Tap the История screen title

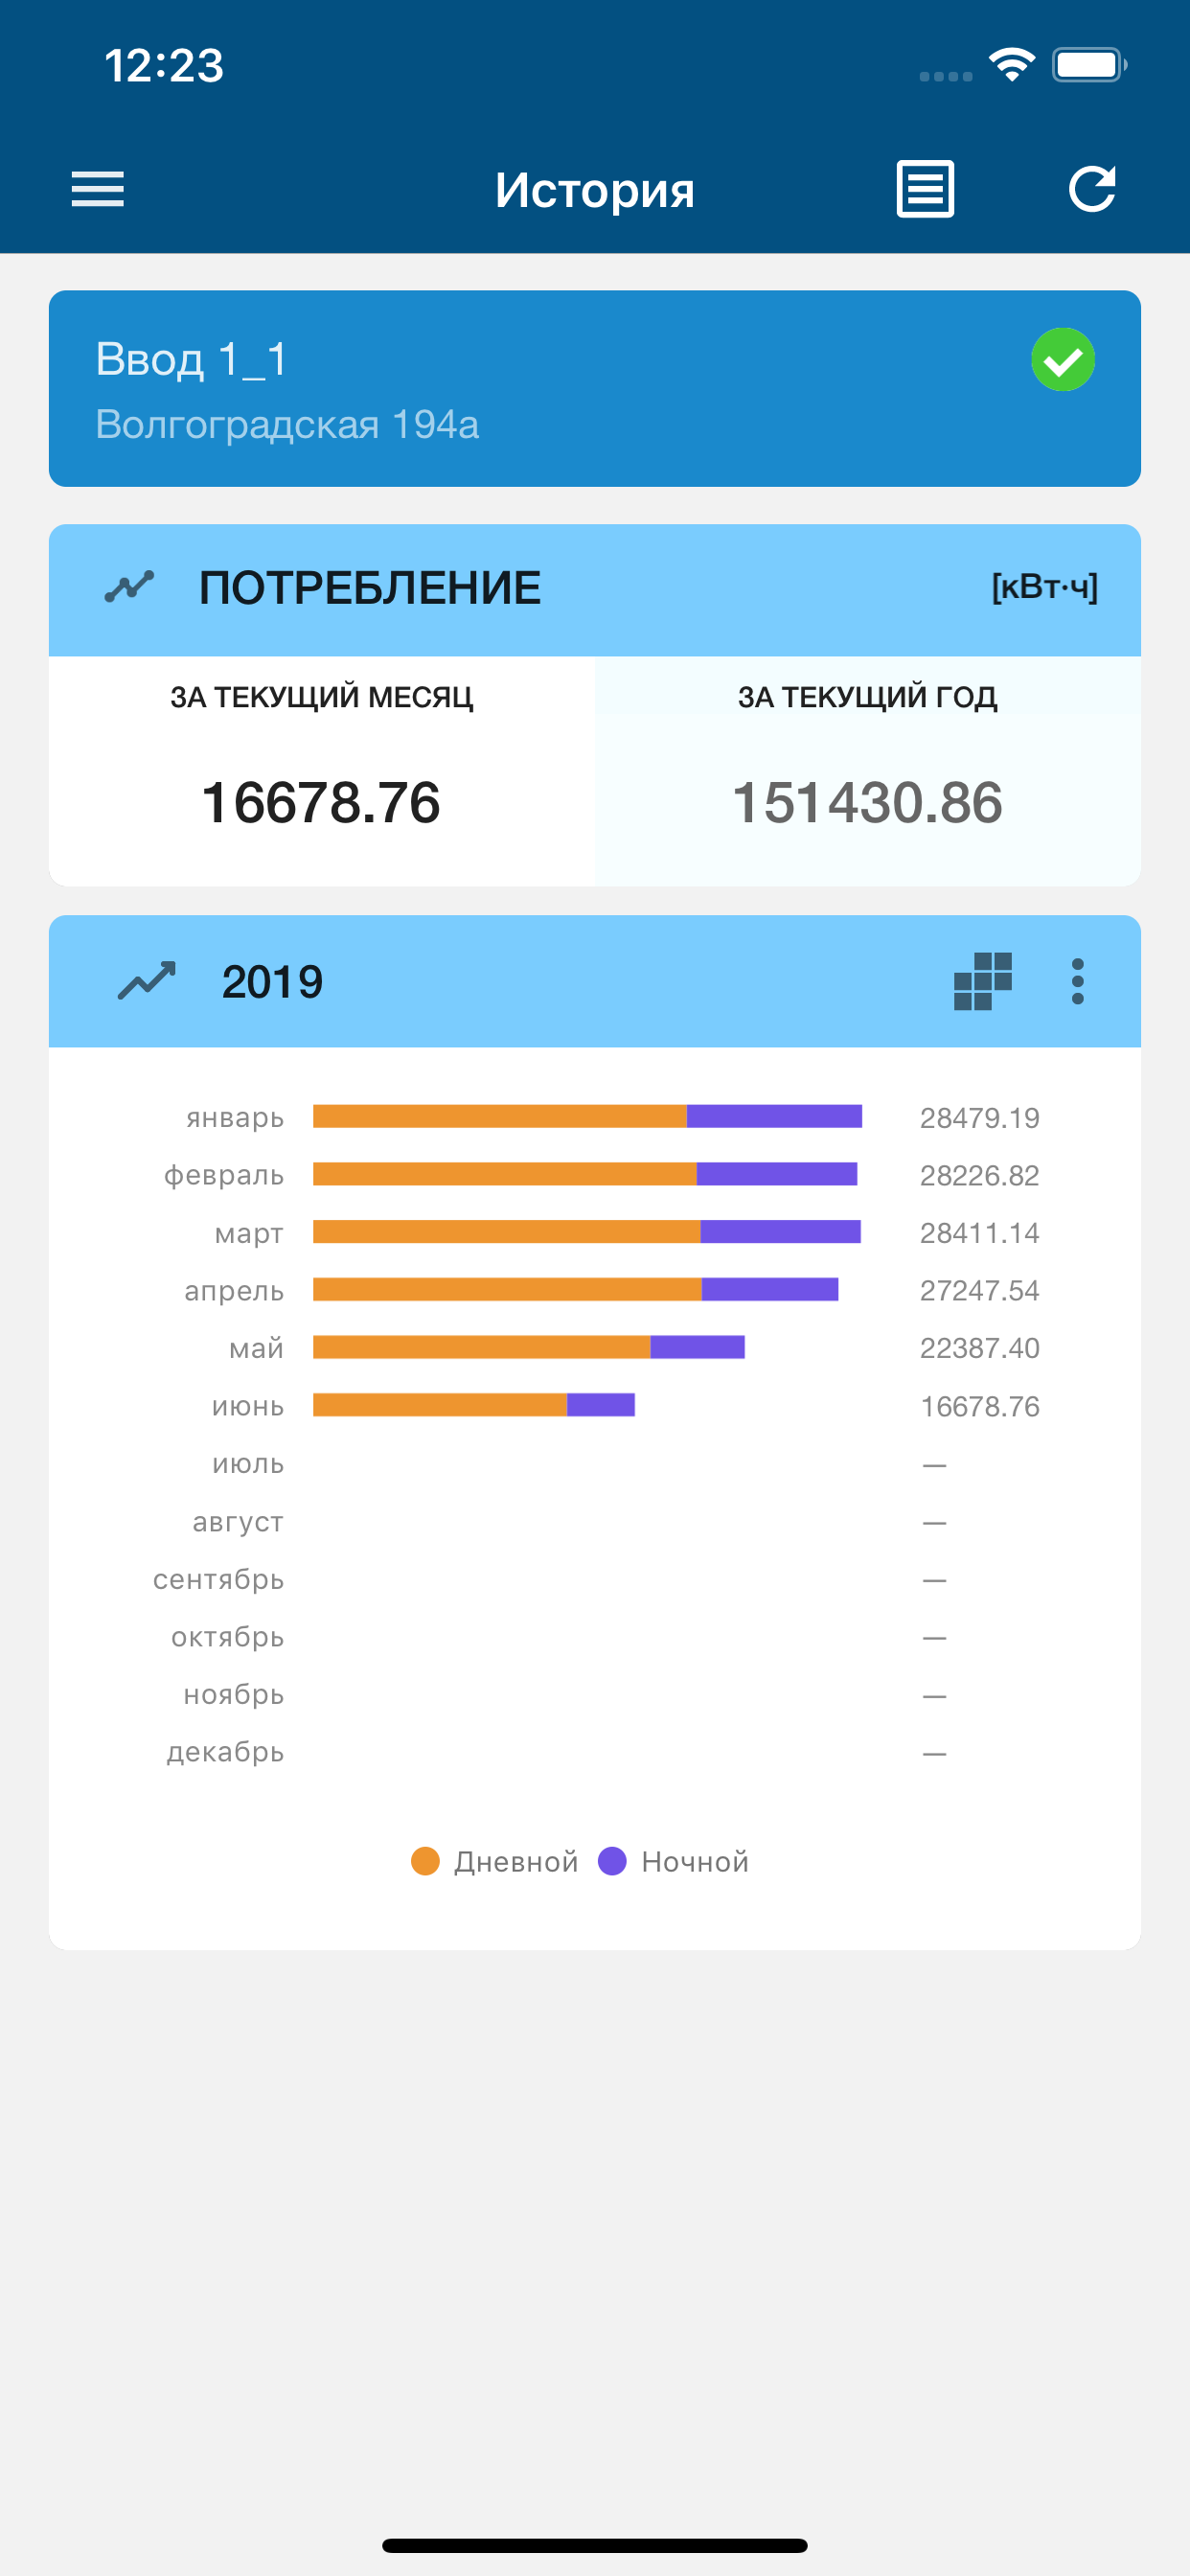click(595, 190)
